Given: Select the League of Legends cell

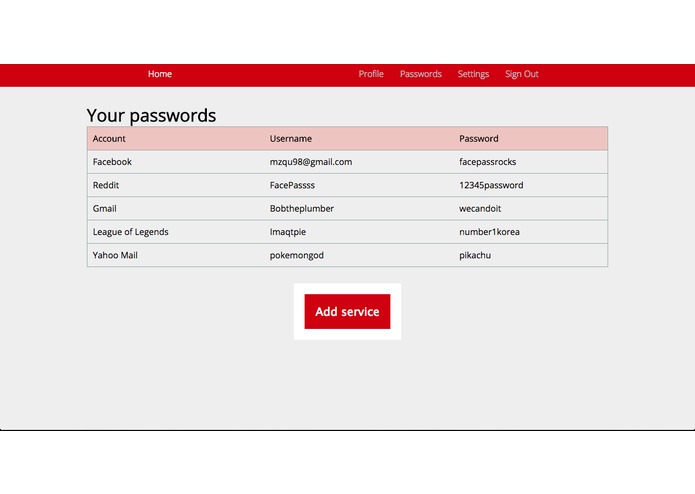Looking at the screenshot, I should (x=131, y=232).
